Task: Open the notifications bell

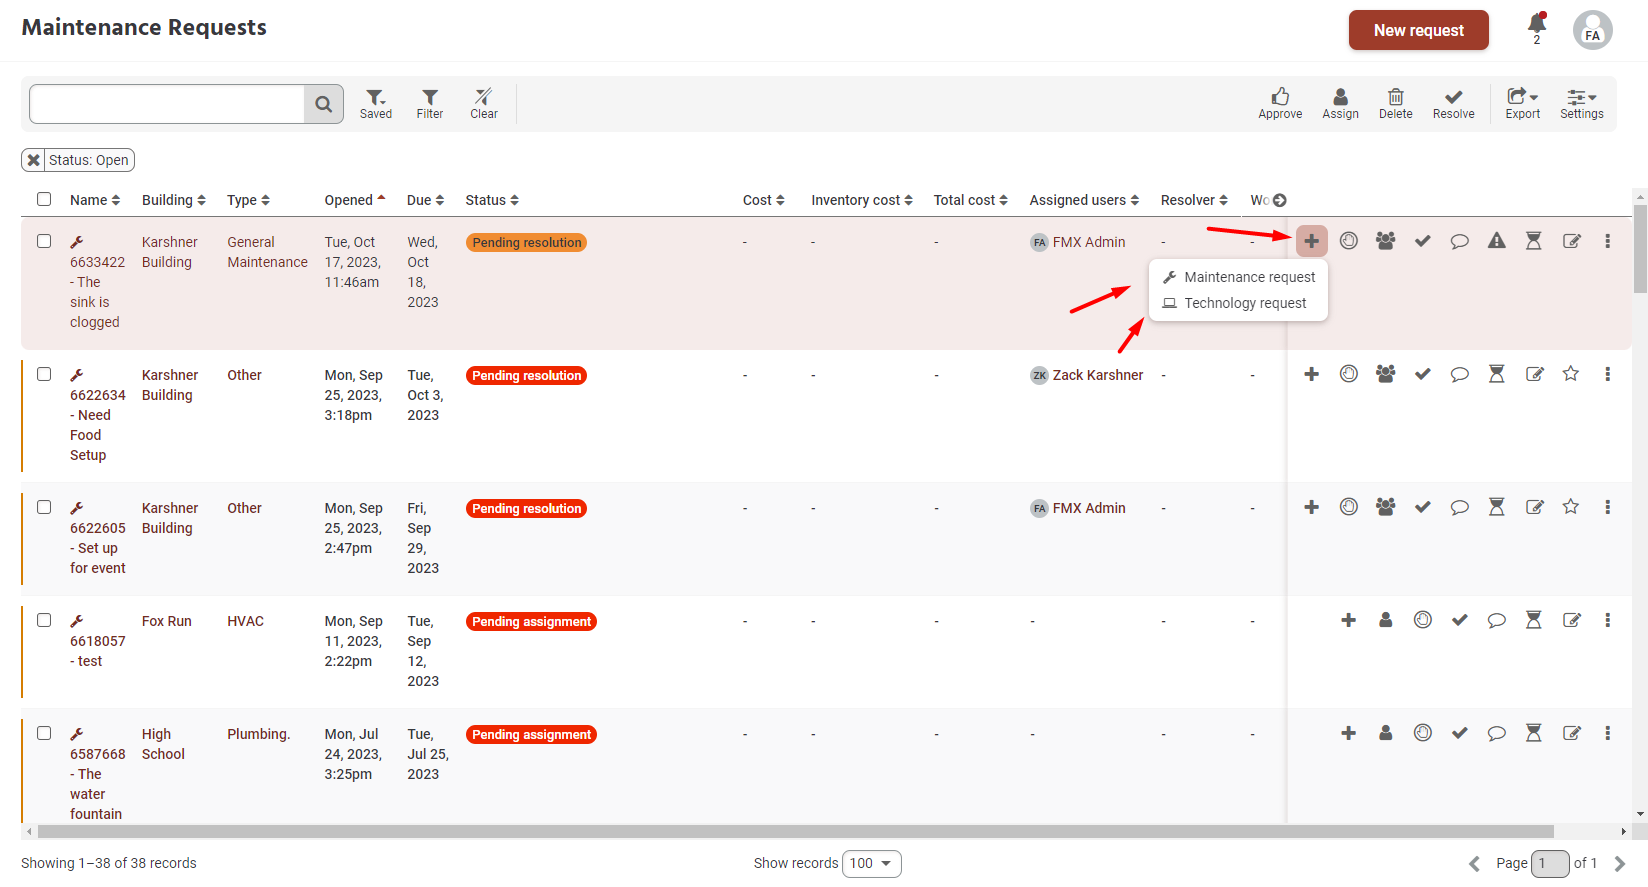Action: click(x=1536, y=26)
